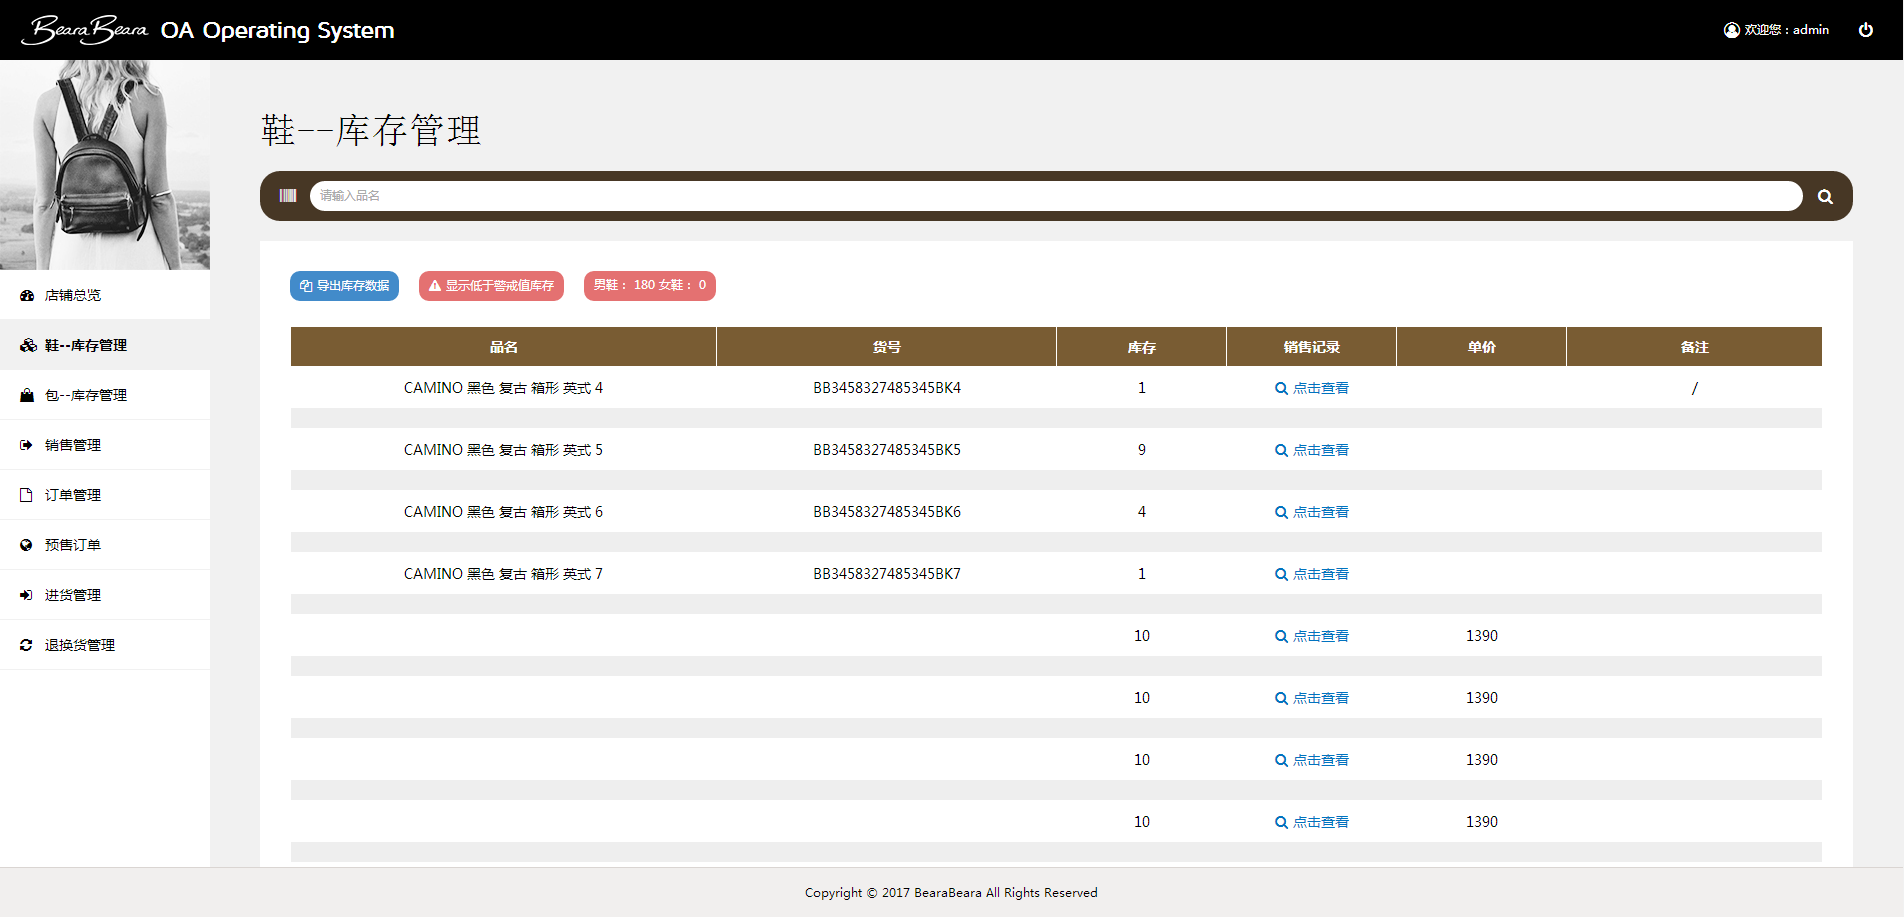Click the power logout icon
Viewport: 1904px width, 917px height.
coord(1865,30)
